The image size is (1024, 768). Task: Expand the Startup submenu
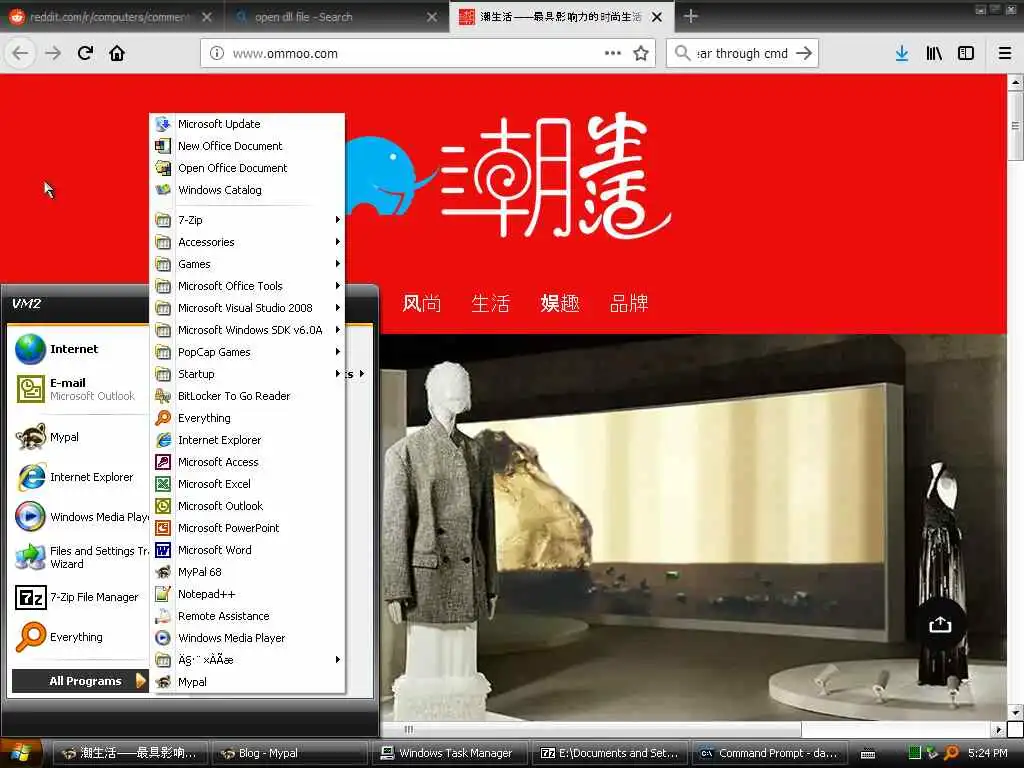(247, 374)
